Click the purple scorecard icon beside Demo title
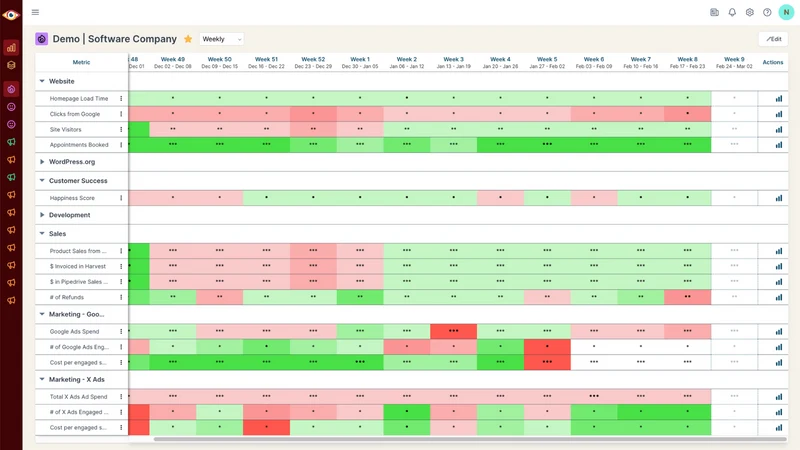The image size is (800, 450). [41, 39]
